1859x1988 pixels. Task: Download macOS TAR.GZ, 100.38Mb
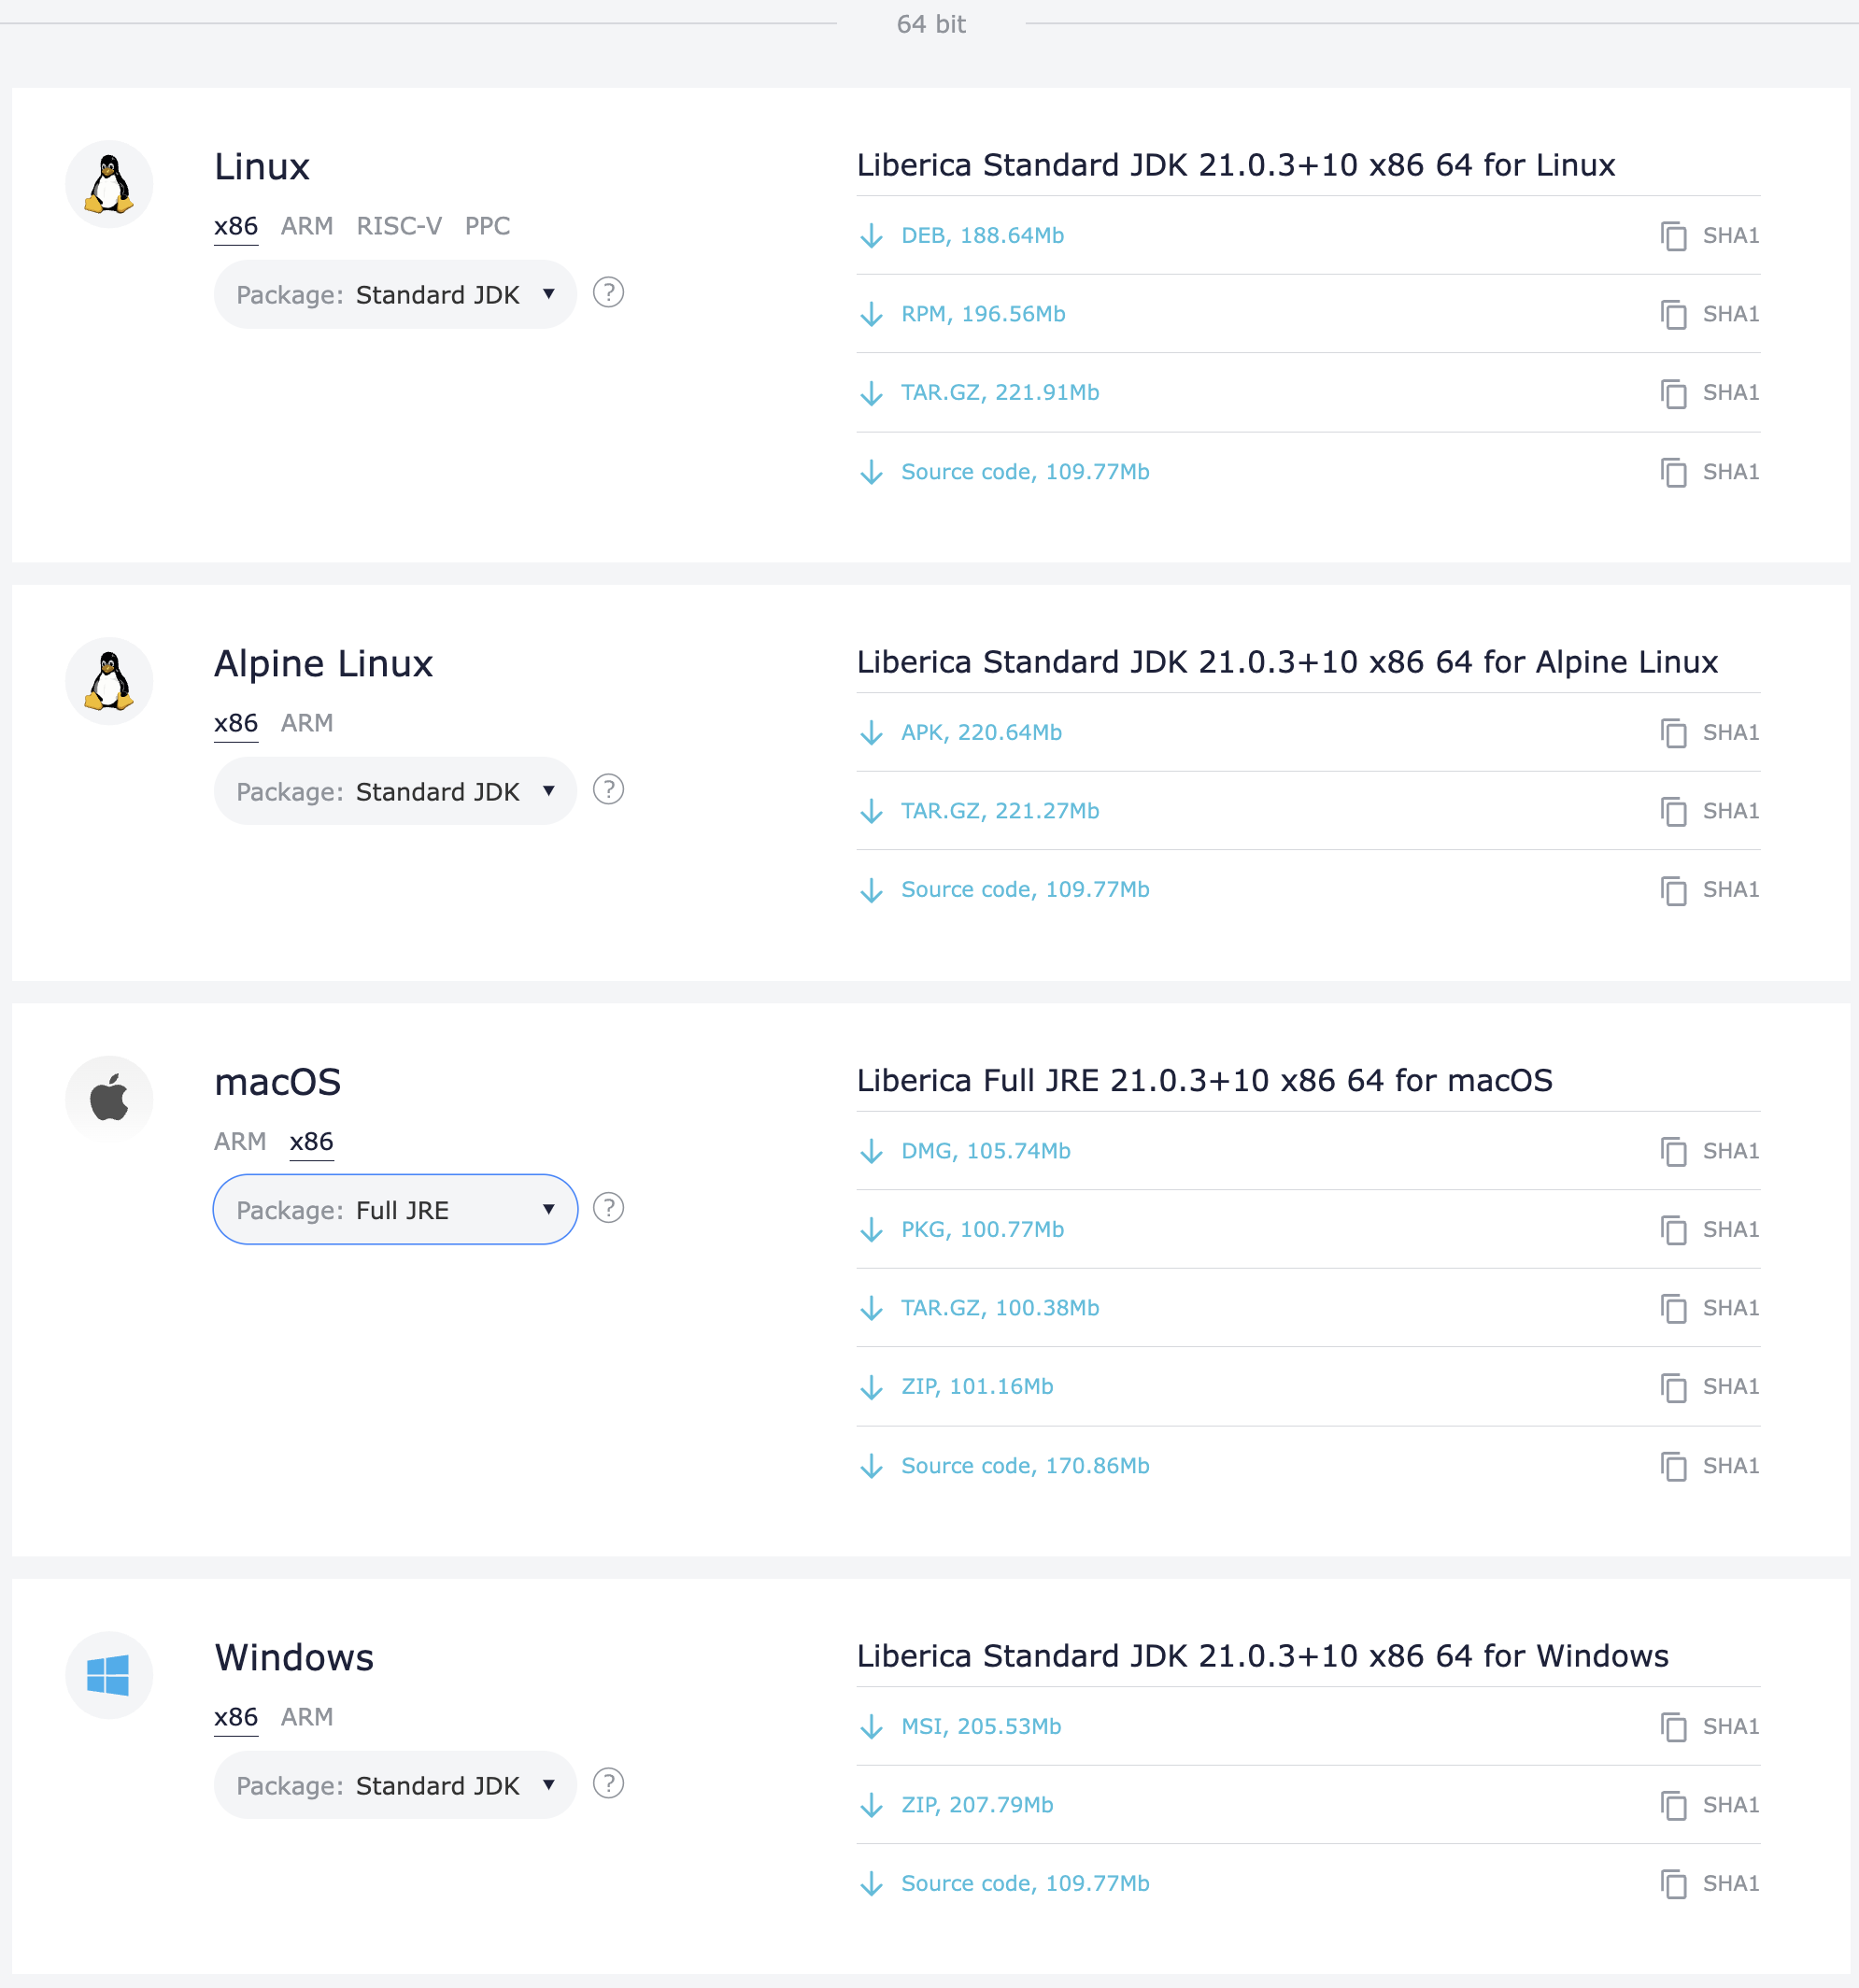point(980,1308)
